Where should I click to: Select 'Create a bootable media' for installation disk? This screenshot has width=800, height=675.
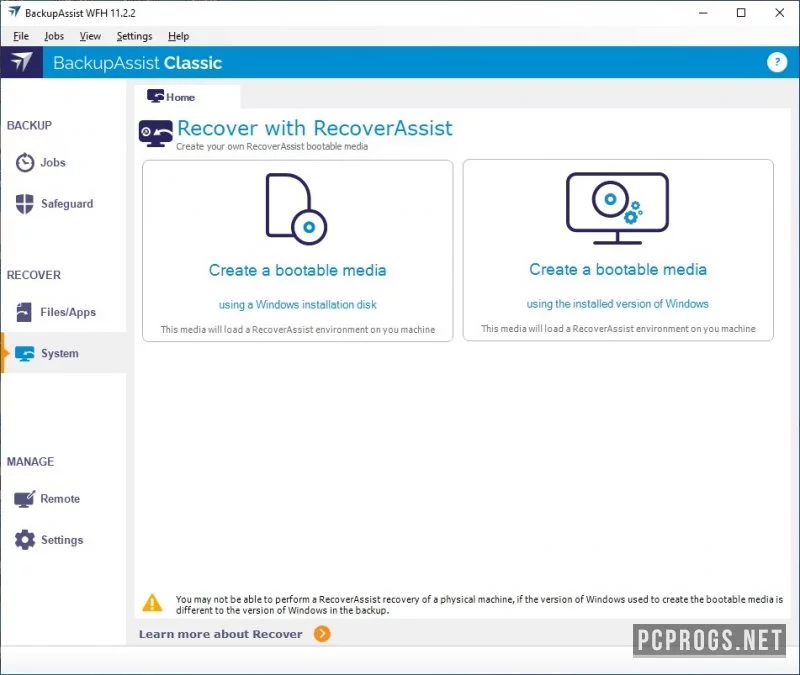pyautogui.click(x=297, y=270)
